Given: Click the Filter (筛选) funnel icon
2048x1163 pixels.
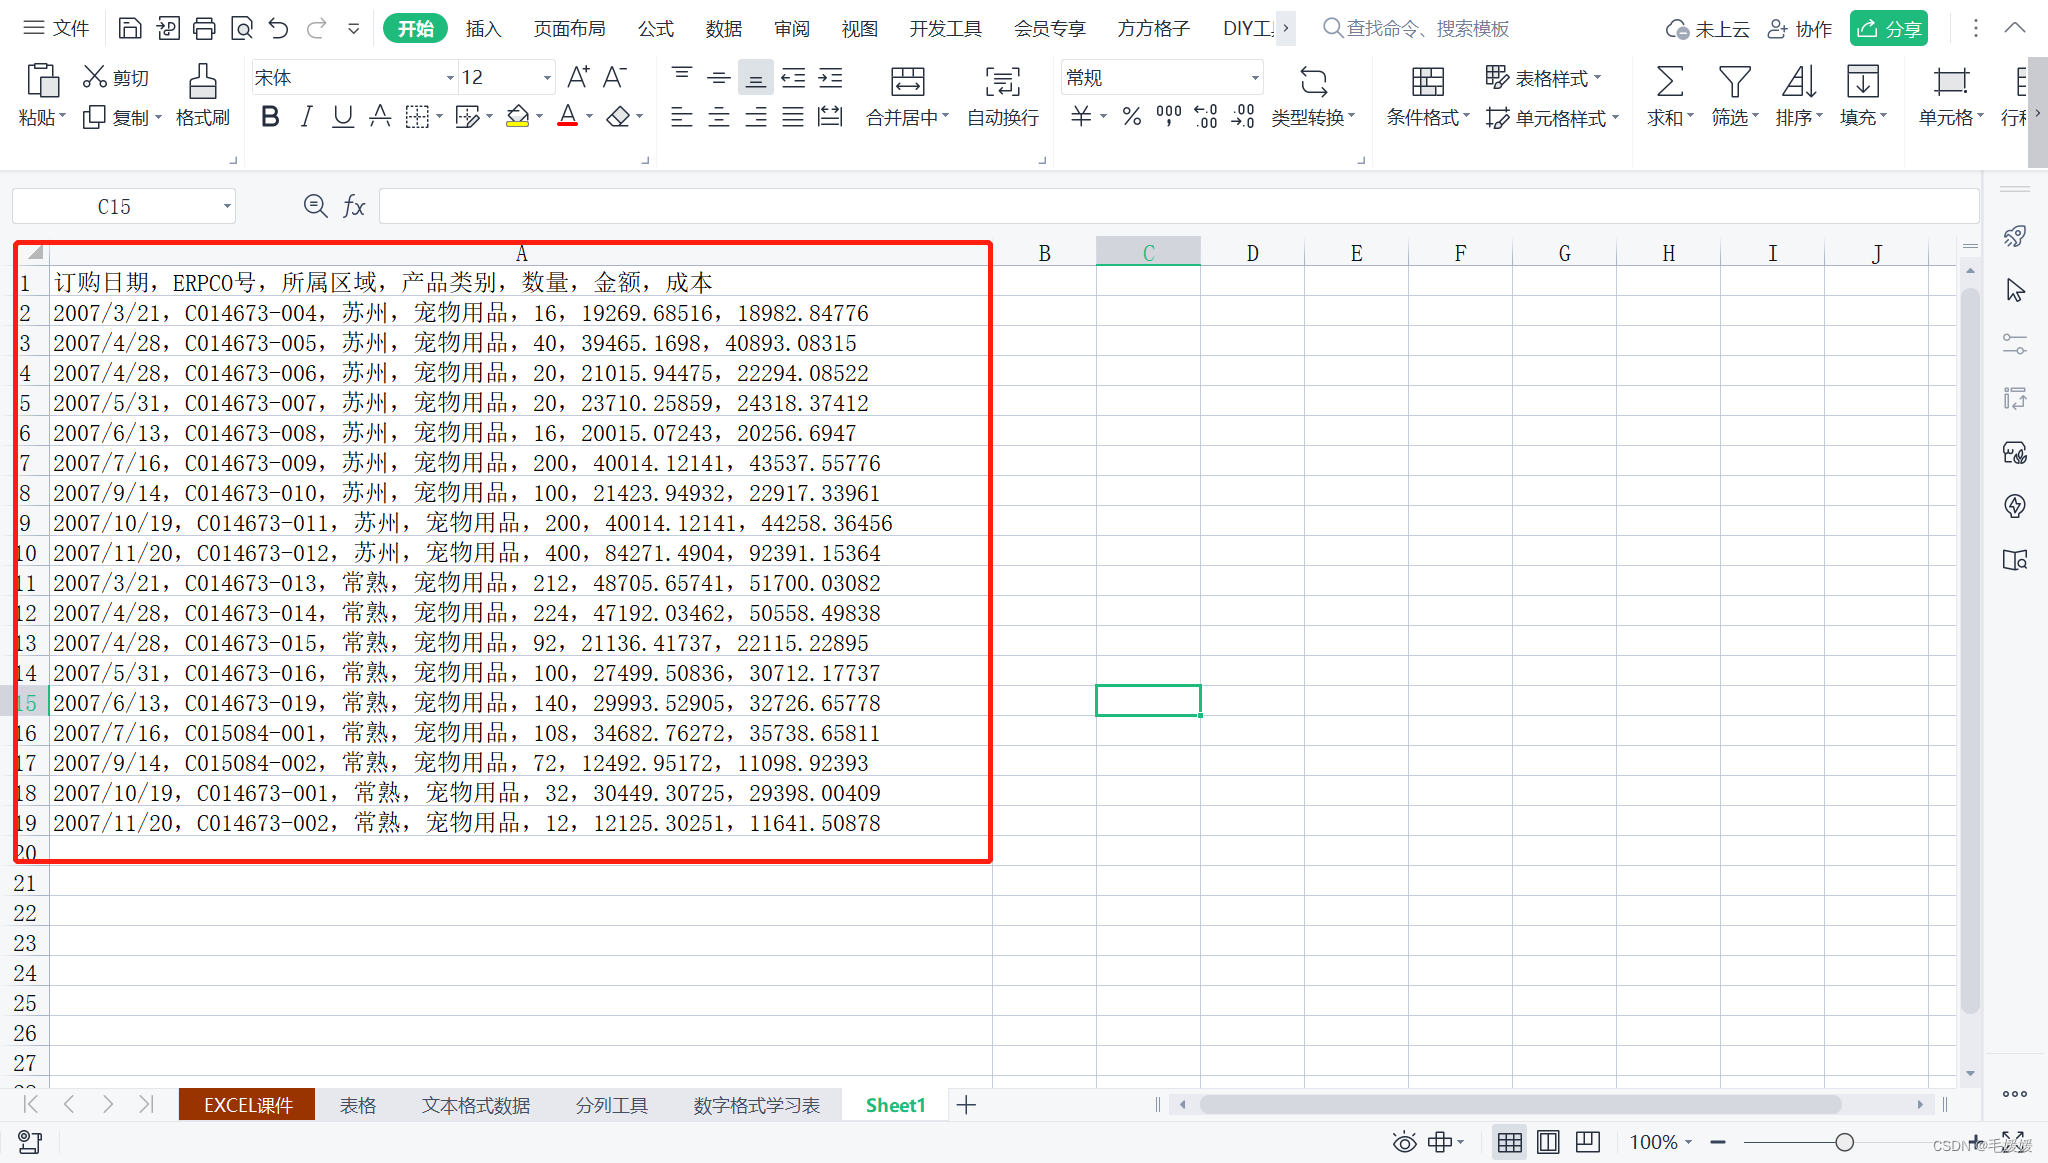Looking at the screenshot, I should [1734, 82].
